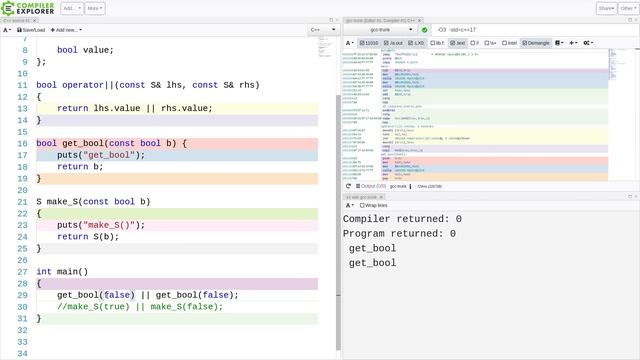The image size is (640, 360).
Task: Open the gcc-trunk compiler picker
Action: (380, 30)
